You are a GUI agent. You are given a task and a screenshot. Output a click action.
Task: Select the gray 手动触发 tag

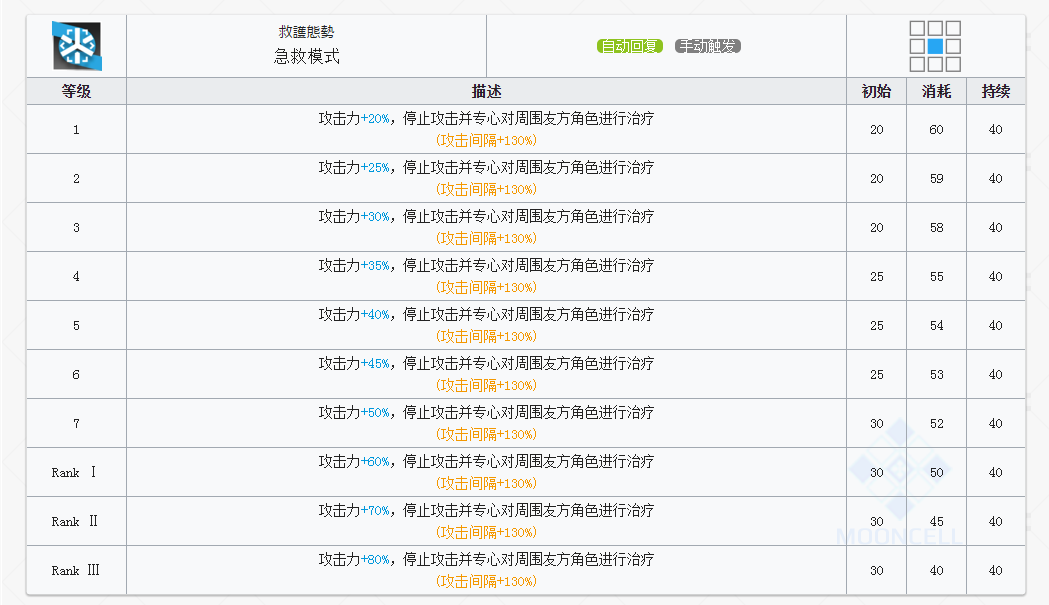click(708, 46)
